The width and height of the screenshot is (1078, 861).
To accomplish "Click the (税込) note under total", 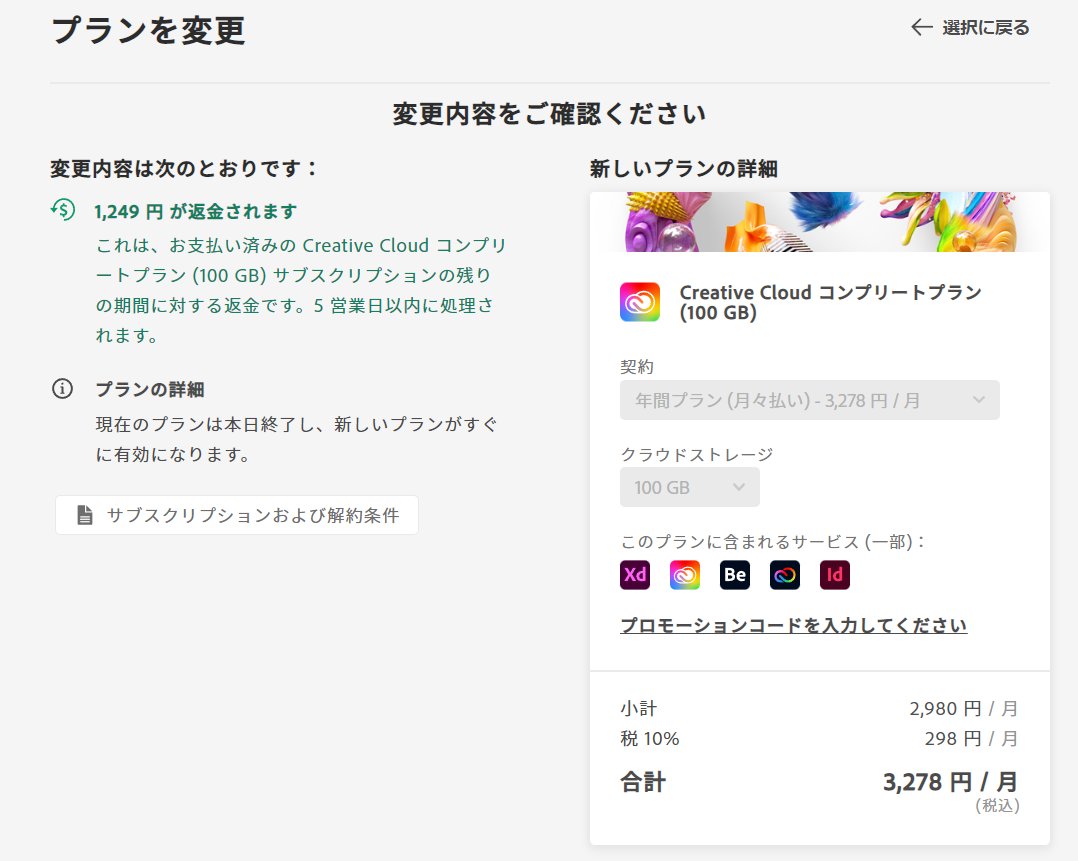I will [997, 805].
